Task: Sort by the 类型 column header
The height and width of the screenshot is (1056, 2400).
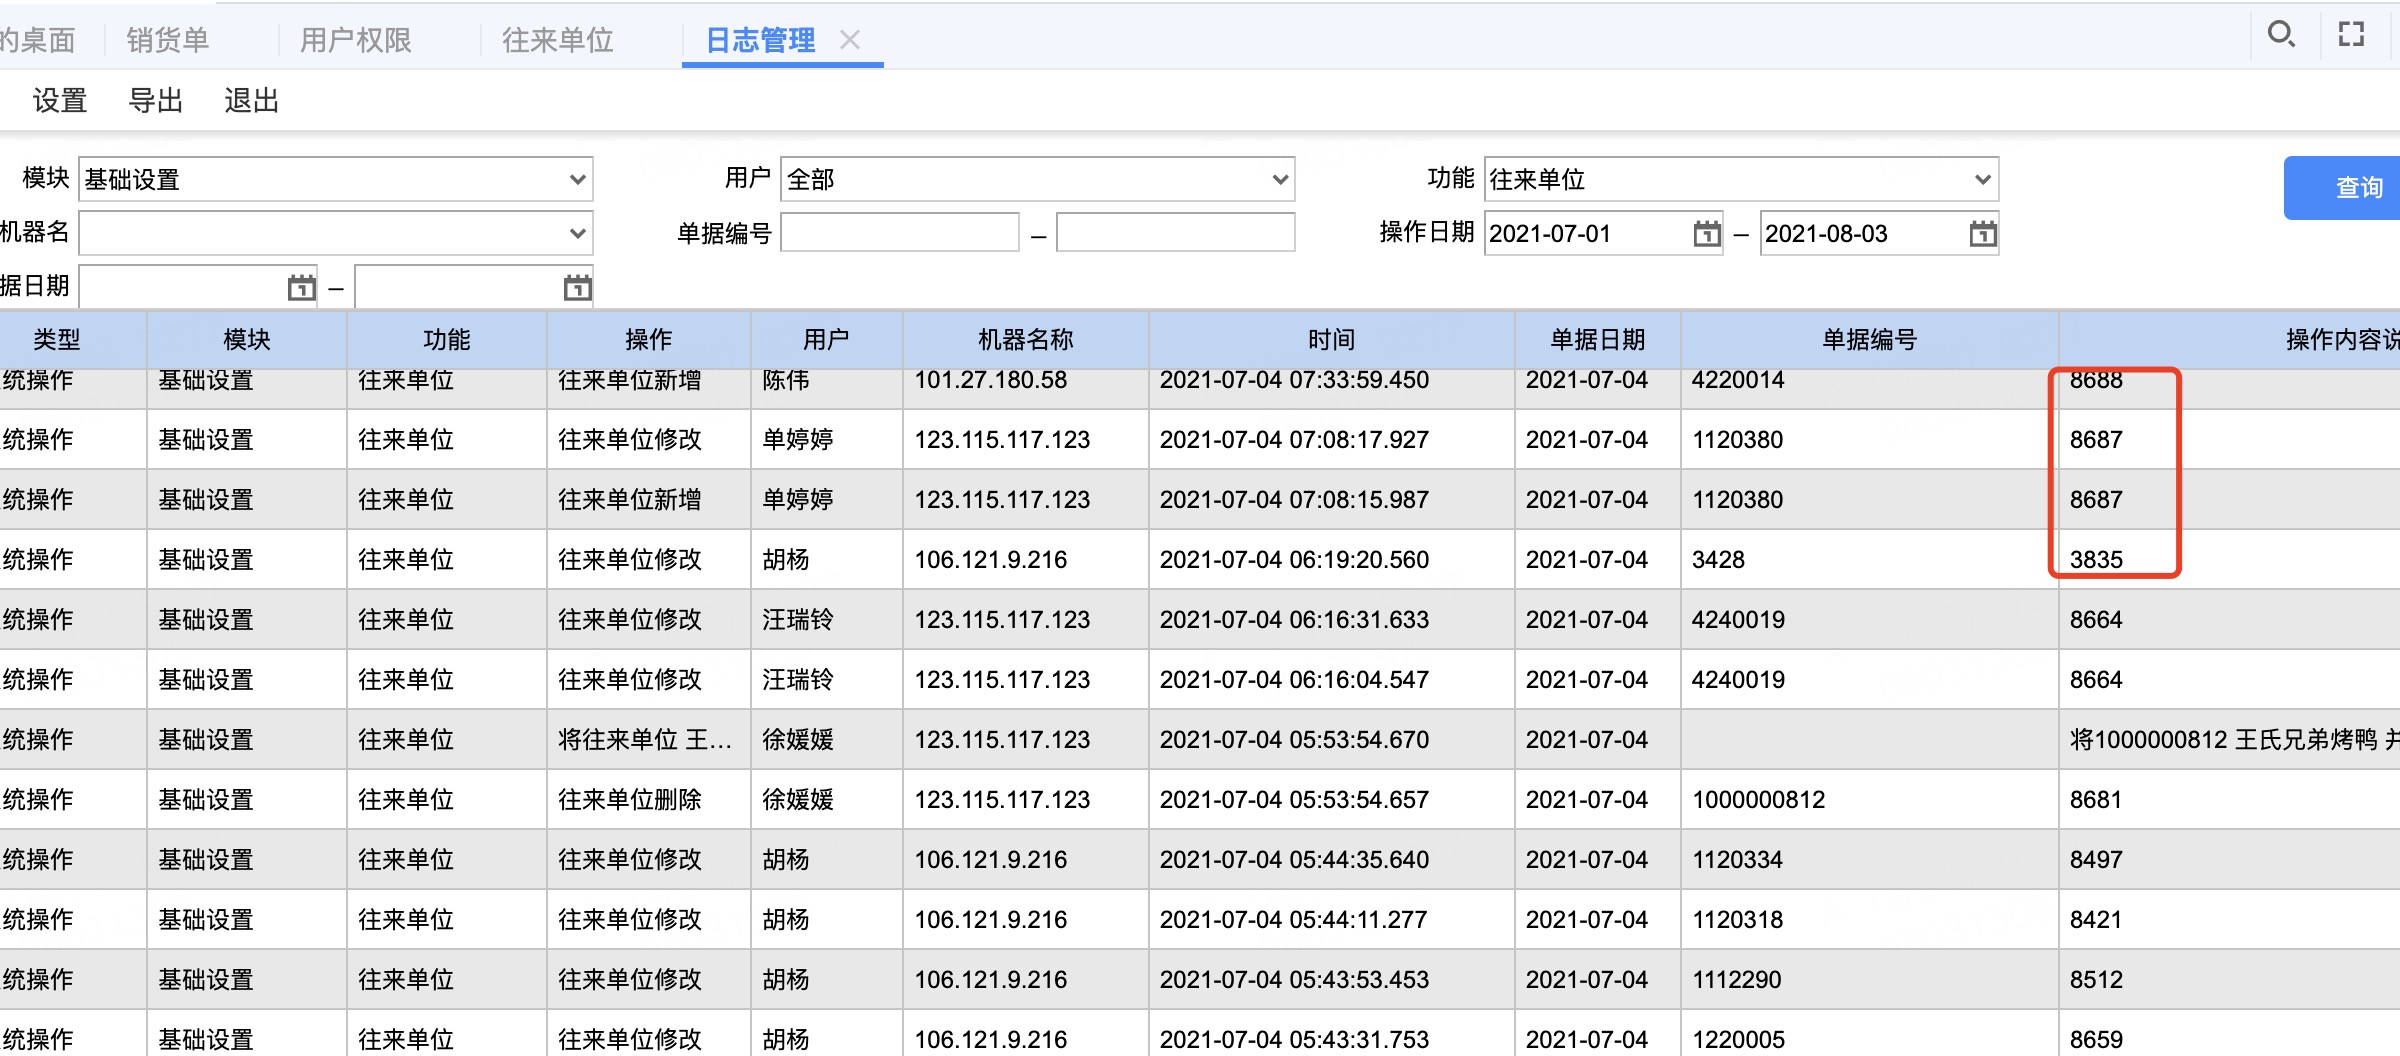Action: tap(57, 340)
